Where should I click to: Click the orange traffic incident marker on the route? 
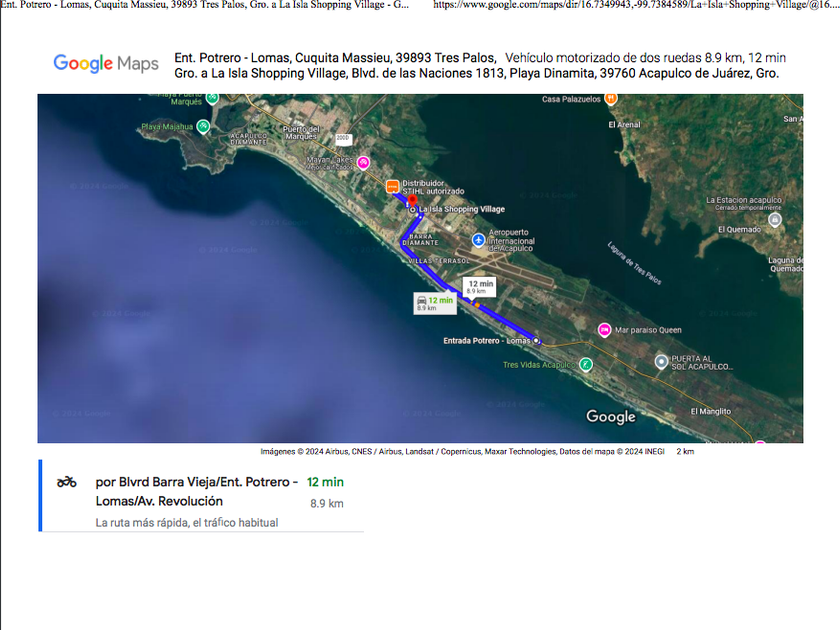476,304
